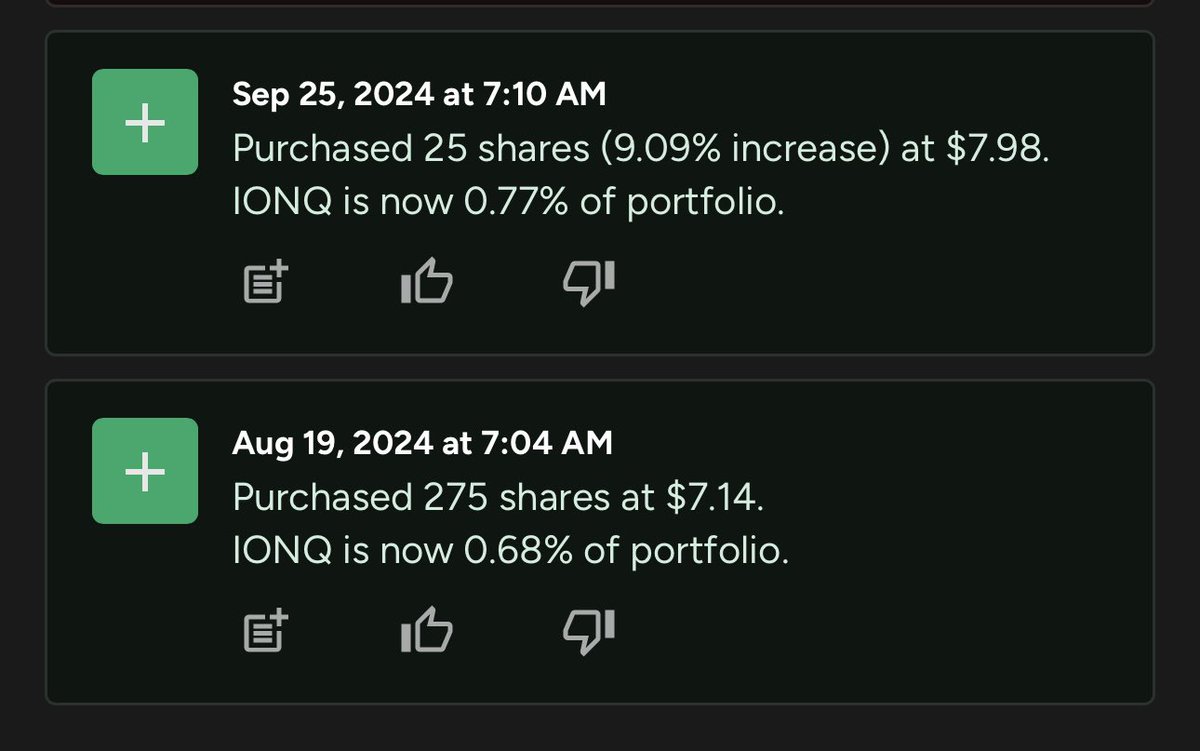Like the 25 shares purchase with thumbs up
Image resolution: width=1200 pixels, height=751 pixels.
[426, 281]
